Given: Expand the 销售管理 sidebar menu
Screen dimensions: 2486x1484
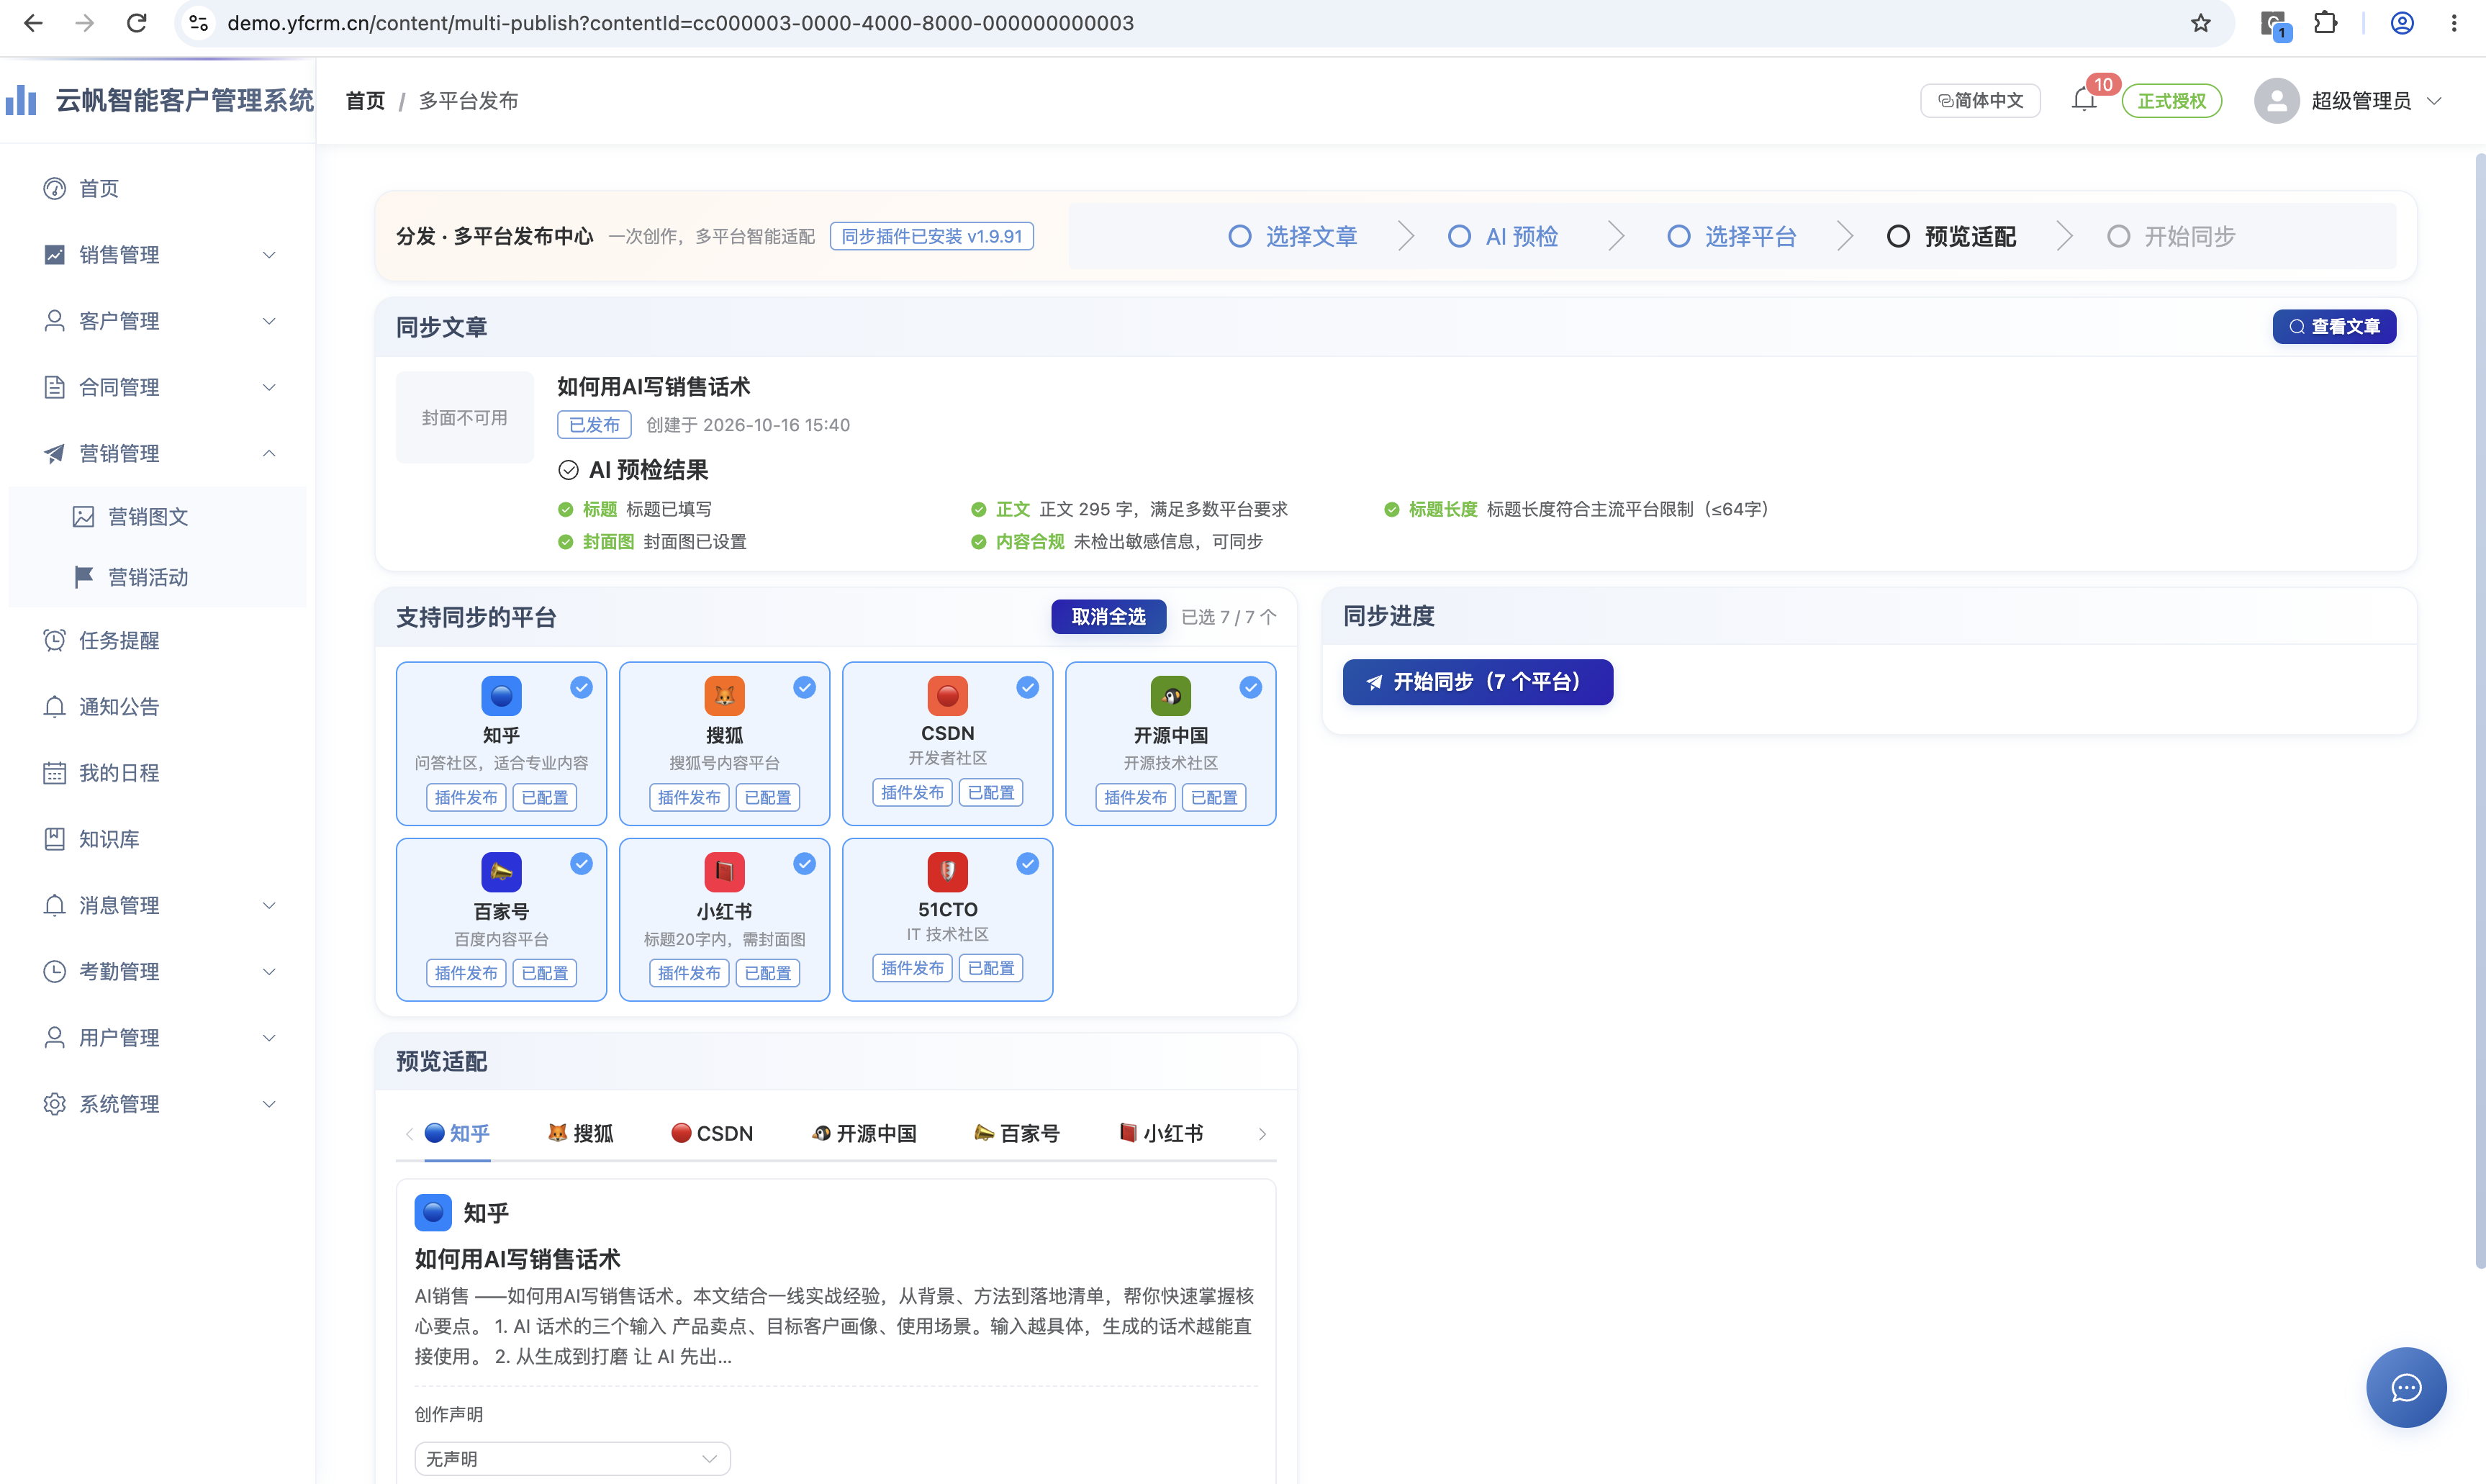Looking at the screenshot, I should point(157,255).
